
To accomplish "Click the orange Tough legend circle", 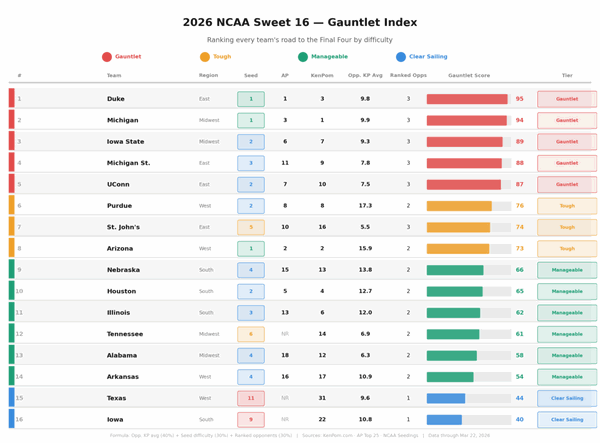I will point(205,57).
